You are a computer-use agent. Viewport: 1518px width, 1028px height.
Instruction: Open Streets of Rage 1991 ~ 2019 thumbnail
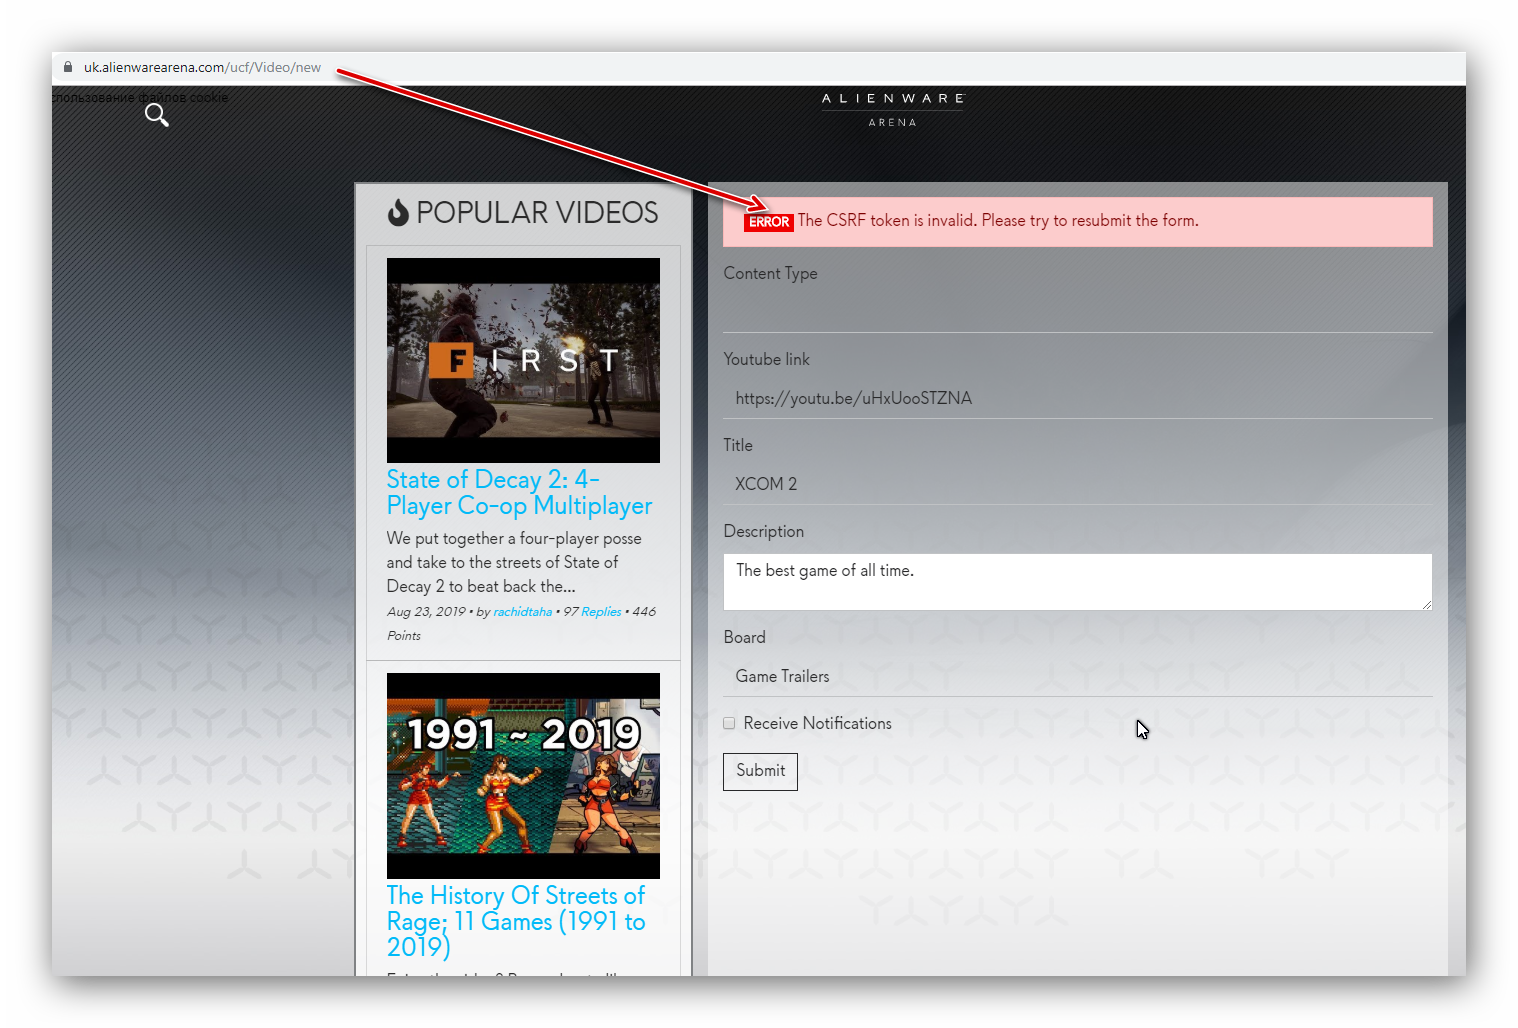[x=523, y=776]
